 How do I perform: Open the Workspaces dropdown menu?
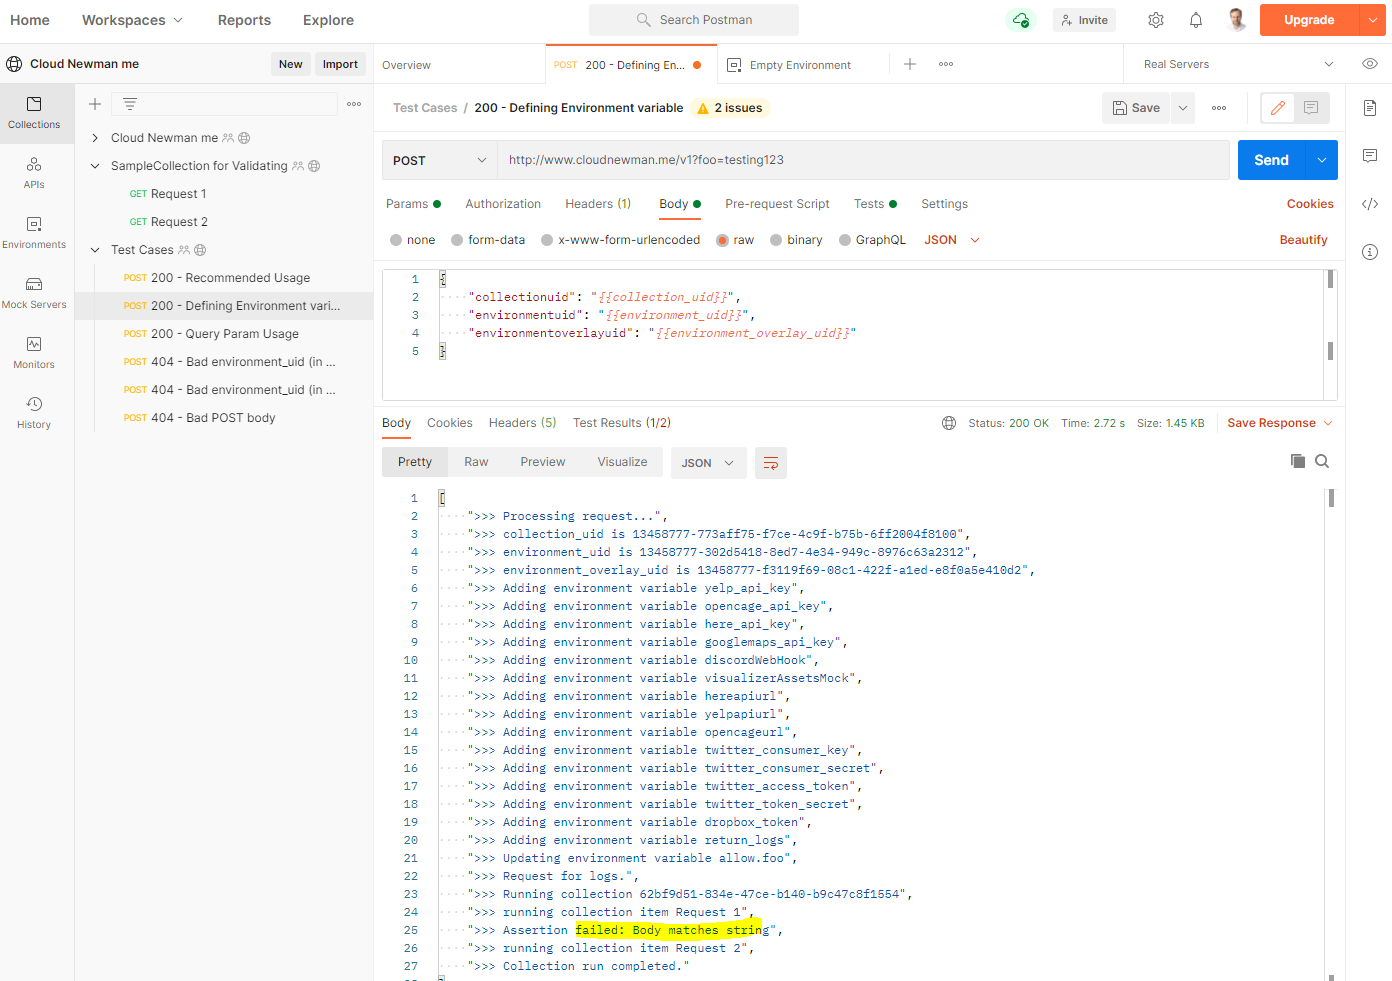pyautogui.click(x=132, y=20)
